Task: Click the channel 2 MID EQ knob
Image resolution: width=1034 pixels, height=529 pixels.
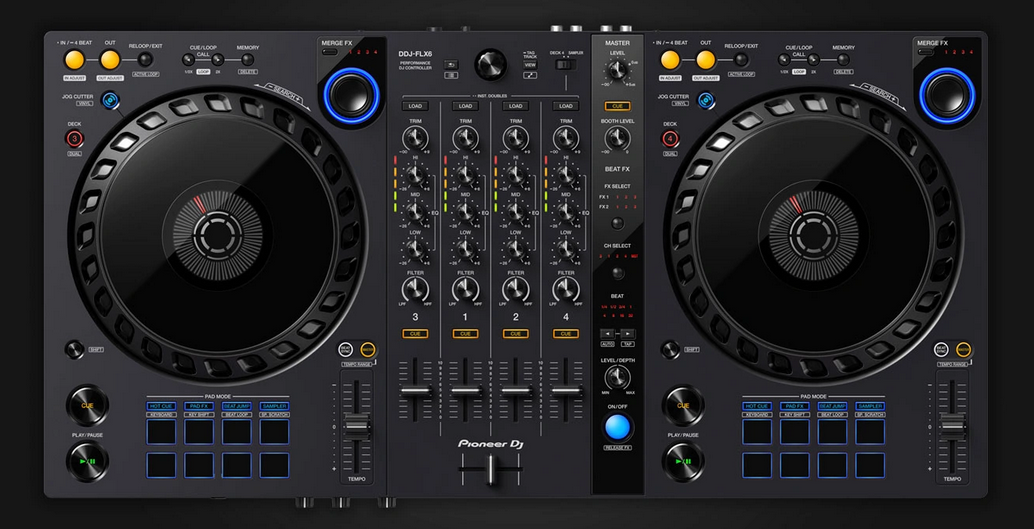Action: click(516, 212)
